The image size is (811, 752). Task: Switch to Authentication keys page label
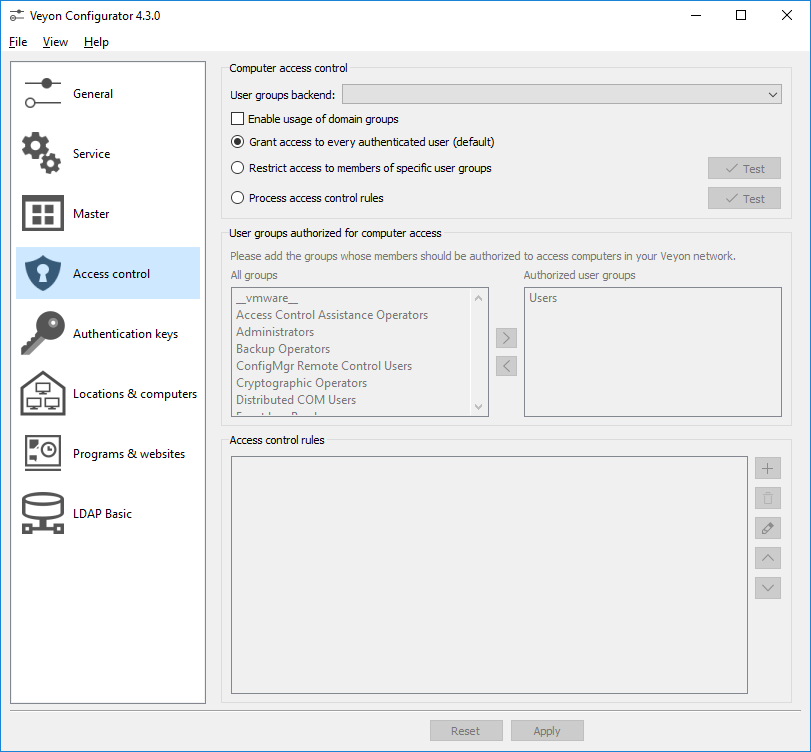pos(126,334)
